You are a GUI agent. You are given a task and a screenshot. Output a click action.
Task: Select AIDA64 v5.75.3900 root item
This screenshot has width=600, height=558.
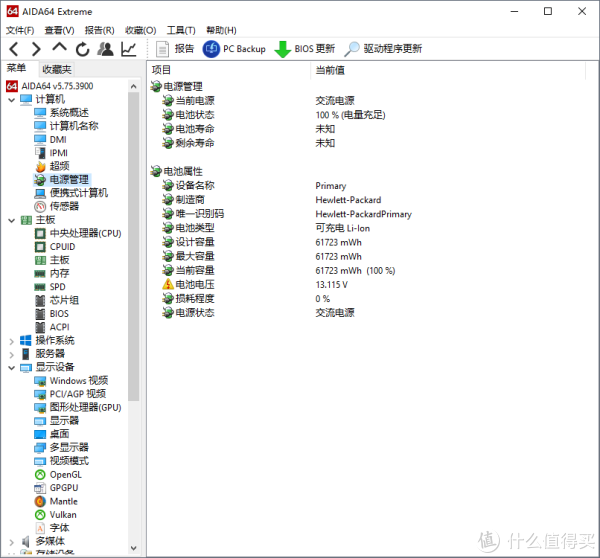50,86
